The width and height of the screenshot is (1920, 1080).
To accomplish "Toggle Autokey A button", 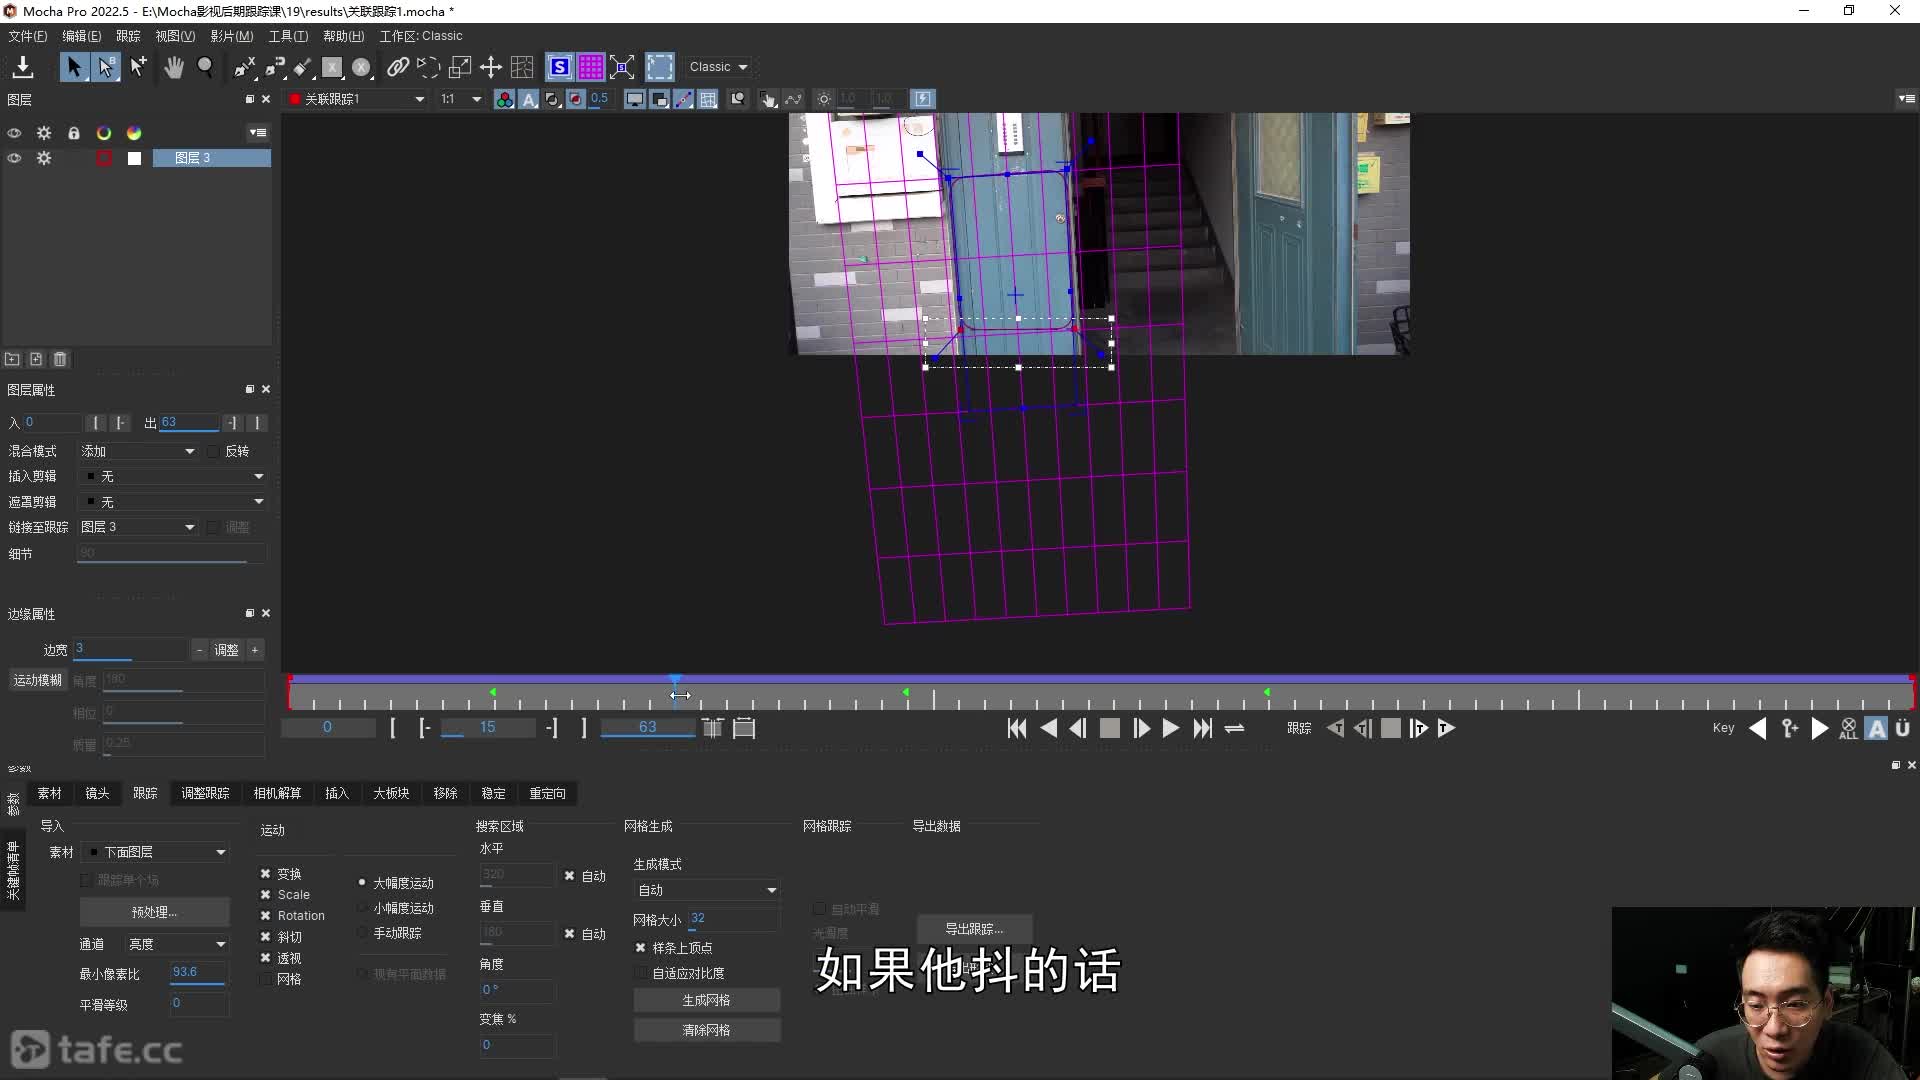I will pos(1877,728).
